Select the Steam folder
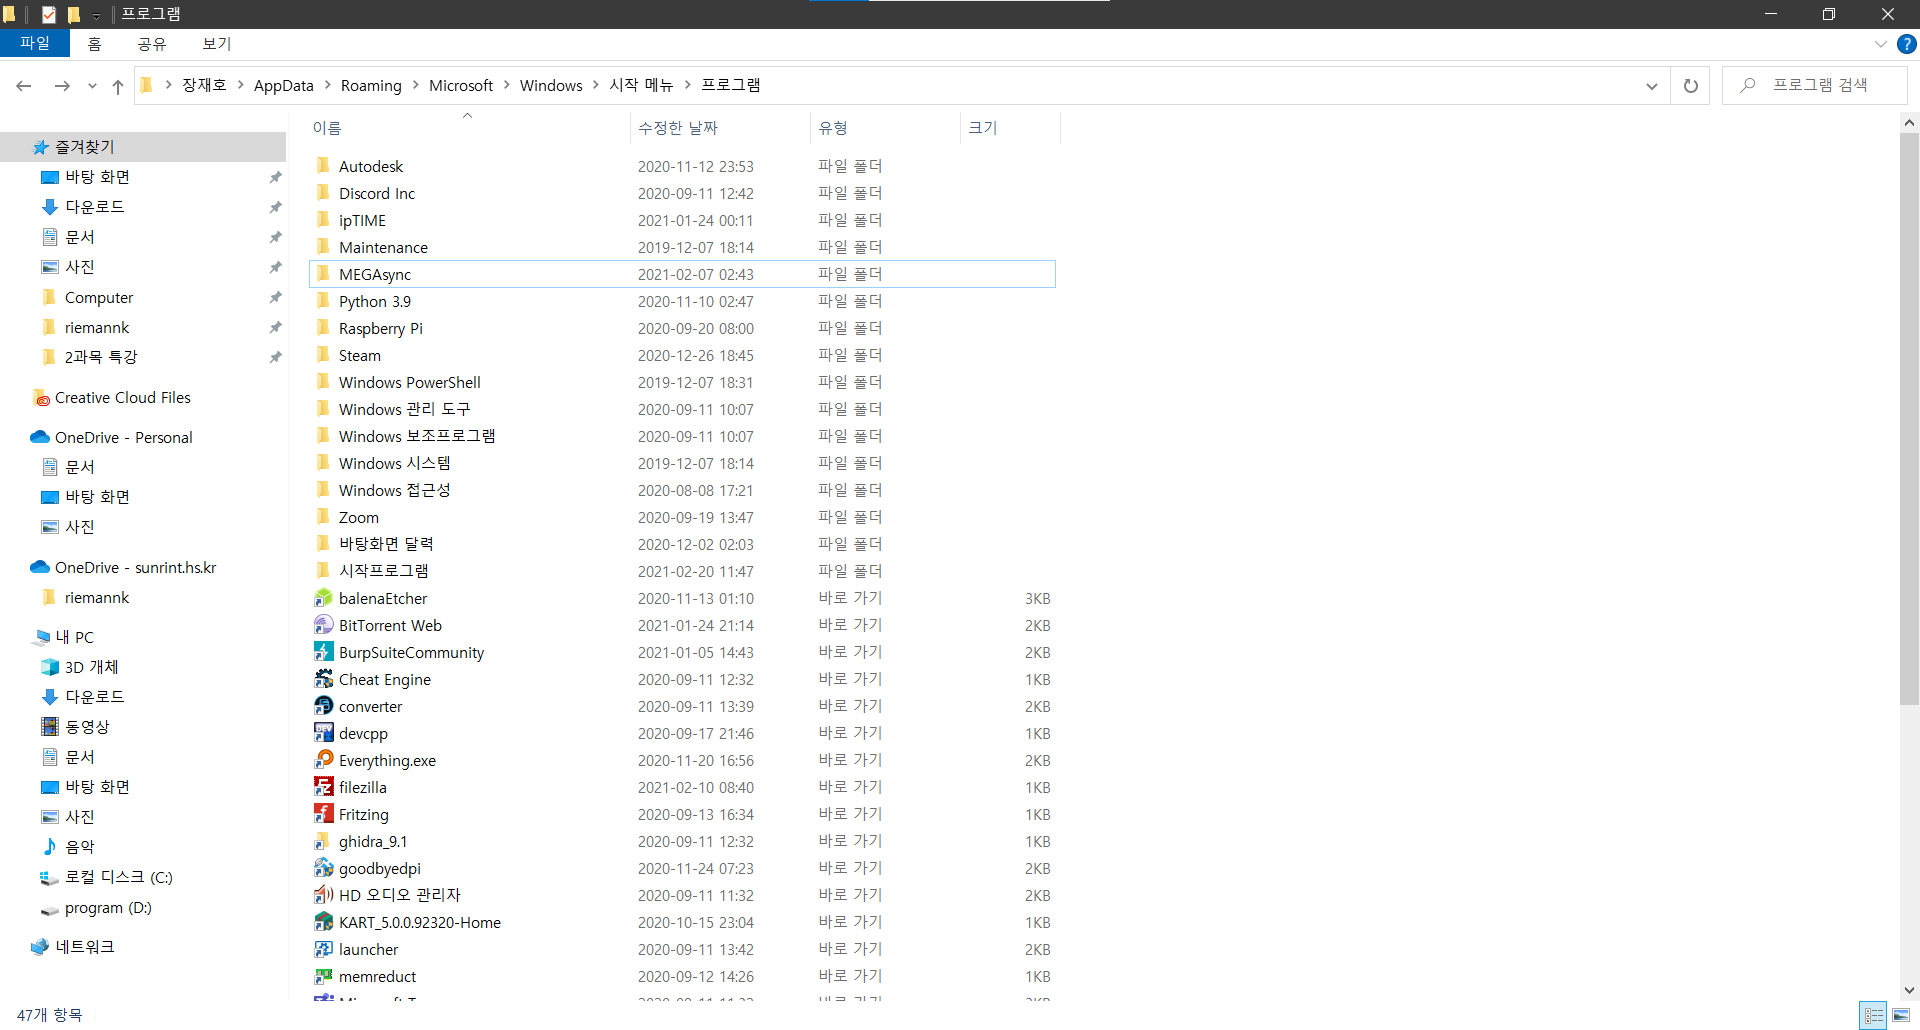Viewport: 1920px width, 1030px height. [x=359, y=356]
